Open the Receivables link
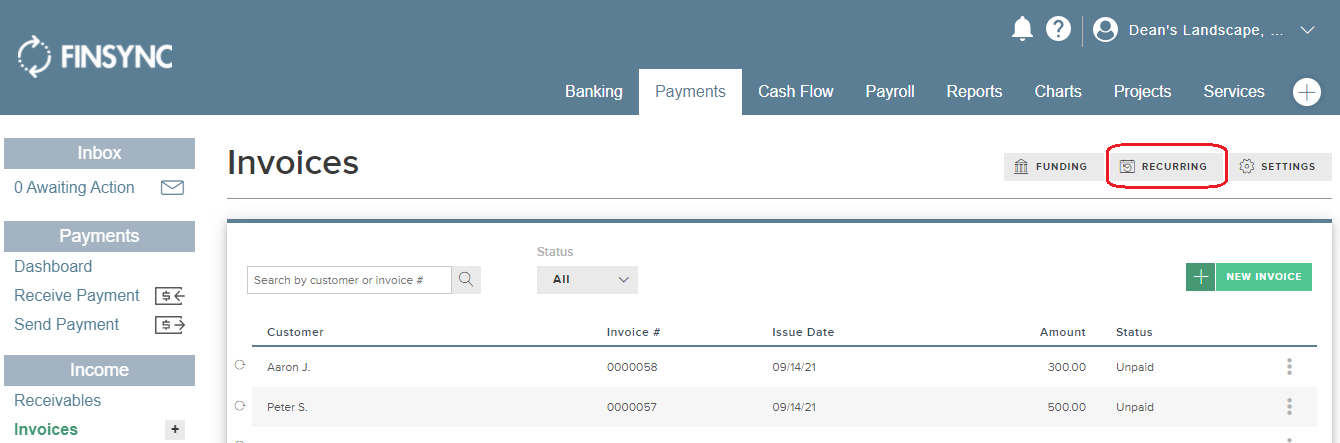 (58, 401)
